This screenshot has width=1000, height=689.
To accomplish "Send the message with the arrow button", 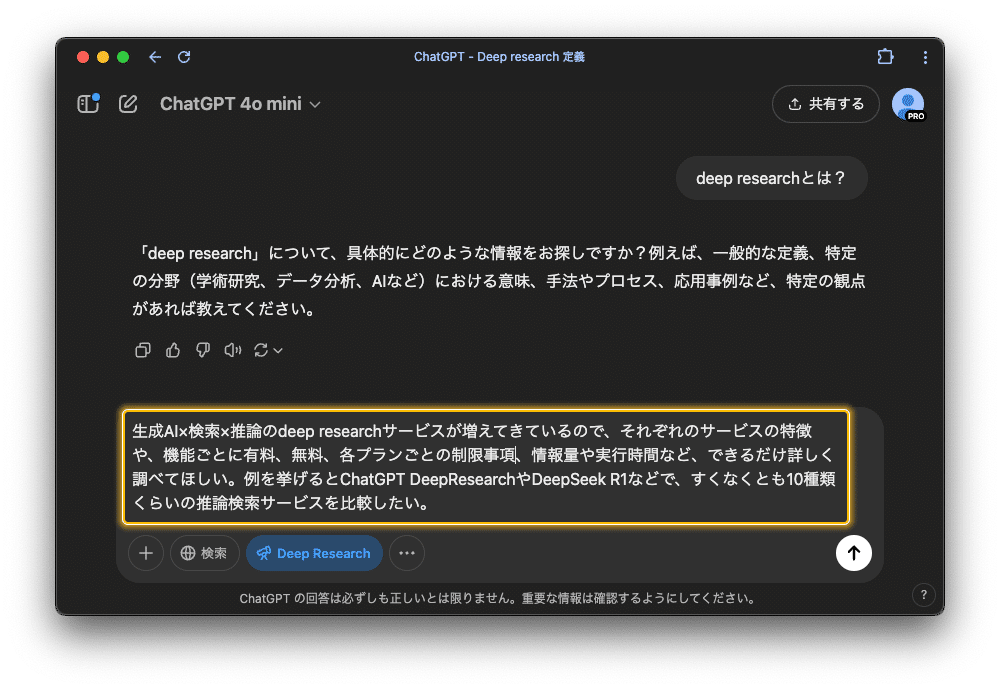I will [x=853, y=553].
